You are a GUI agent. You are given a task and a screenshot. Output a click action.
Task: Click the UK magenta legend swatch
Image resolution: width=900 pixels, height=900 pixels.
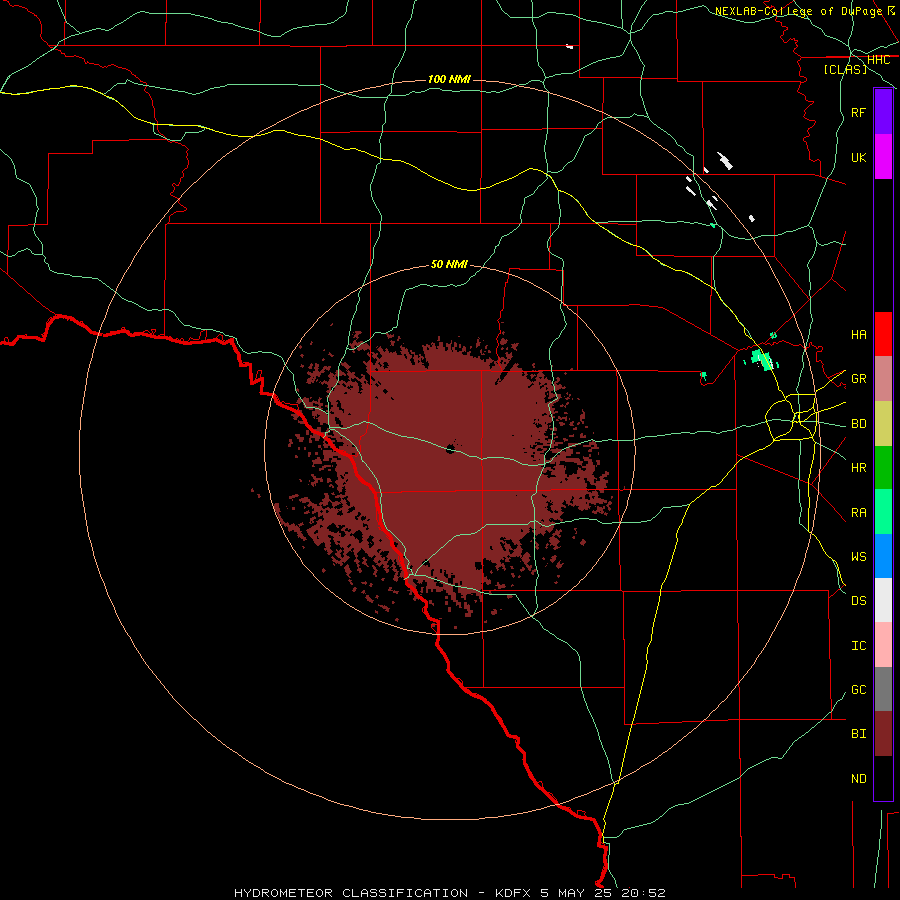pyautogui.click(x=883, y=157)
